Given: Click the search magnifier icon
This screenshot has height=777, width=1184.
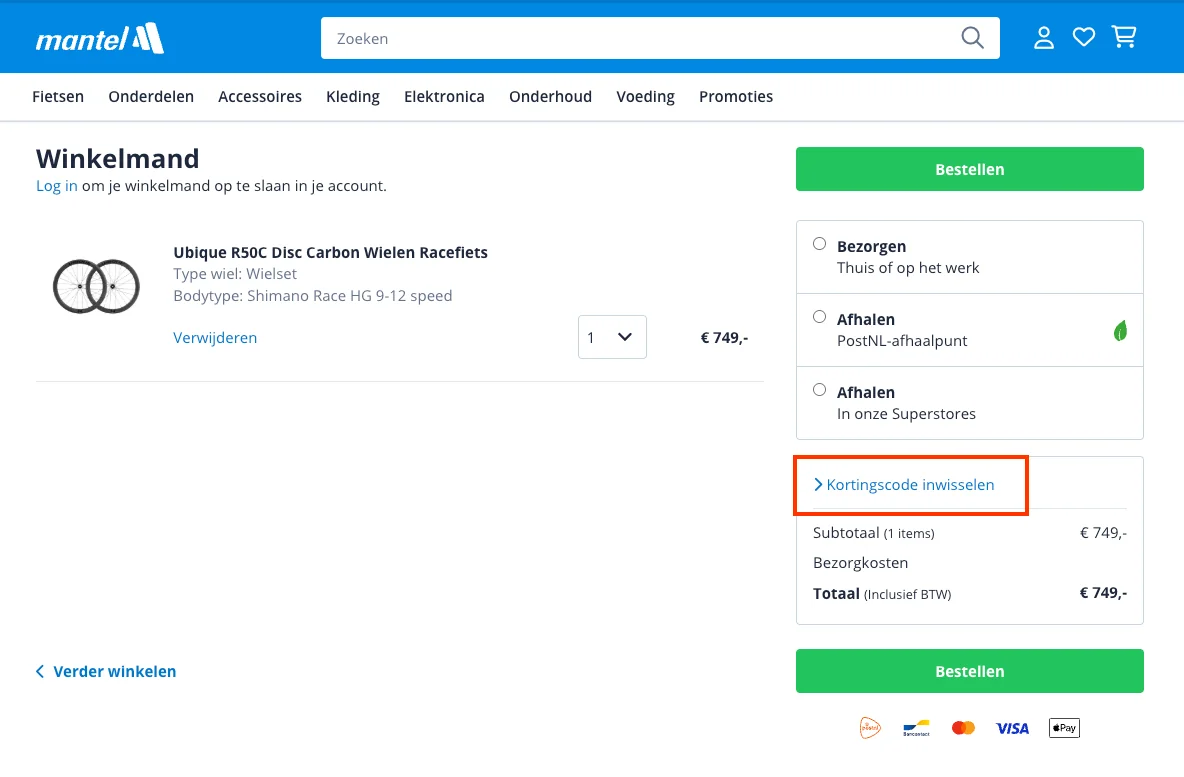Looking at the screenshot, I should click(973, 38).
